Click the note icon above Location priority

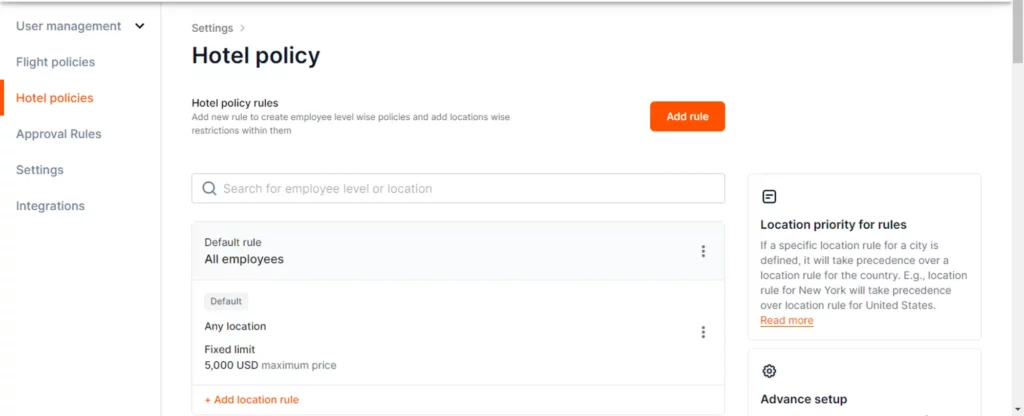[x=769, y=197]
